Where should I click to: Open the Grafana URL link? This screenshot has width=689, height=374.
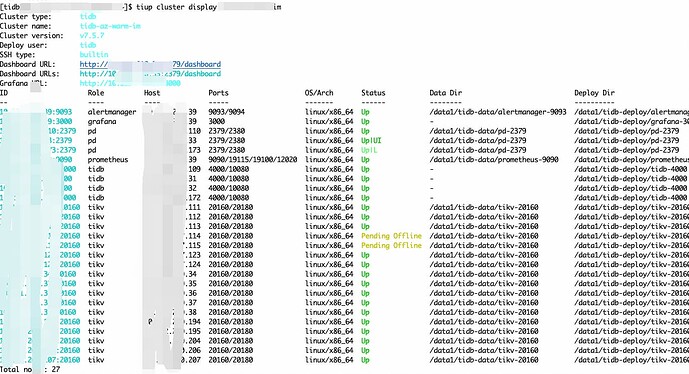pyautogui.click(x=130, y=84)
